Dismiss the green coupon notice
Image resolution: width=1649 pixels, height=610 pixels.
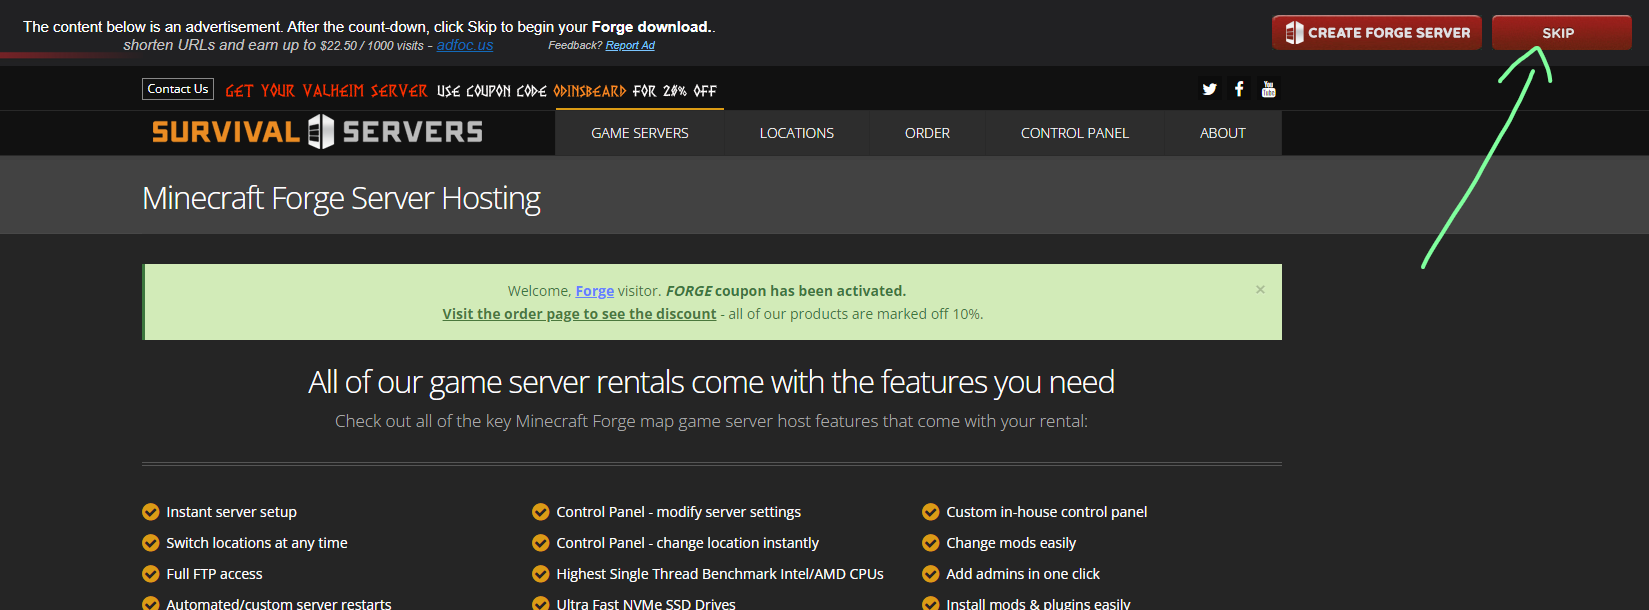point(1260,289)
